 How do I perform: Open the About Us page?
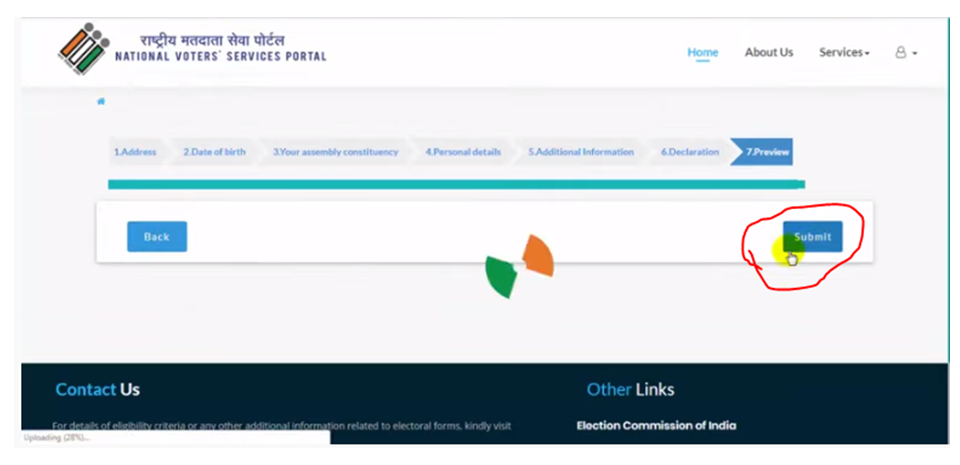(x=768, y=52)
